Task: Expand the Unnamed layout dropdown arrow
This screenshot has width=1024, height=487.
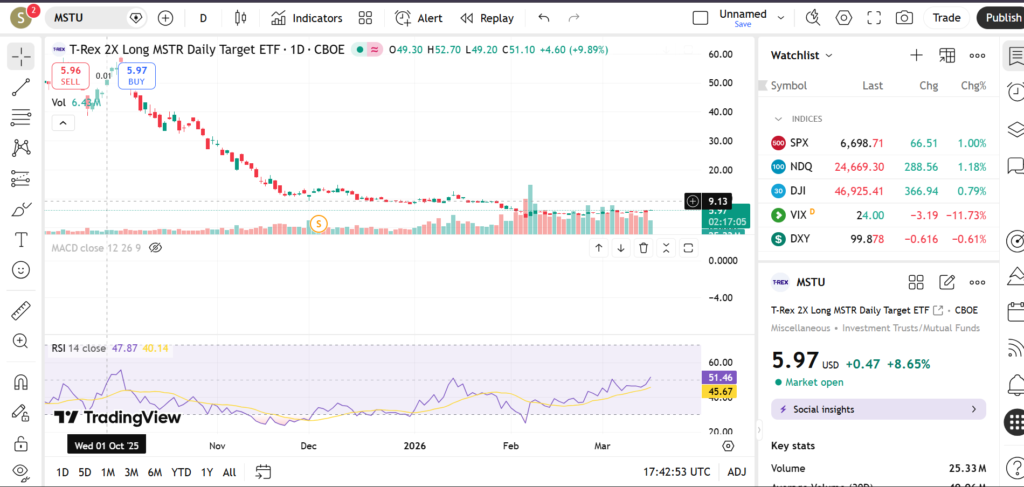Action: [x=781, y=18]
